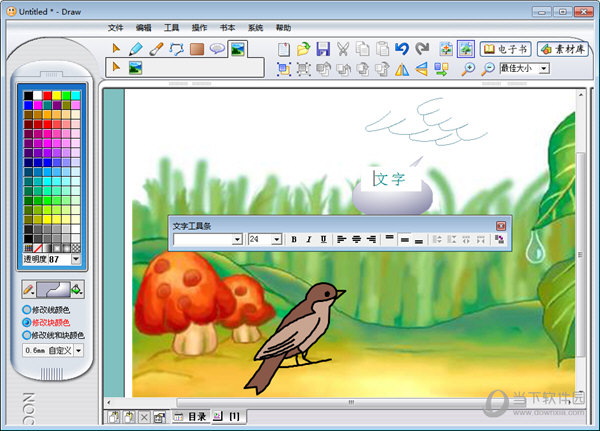Click the Redo arrow
Screen dimensions: 600x431
(x=422, y=49)
